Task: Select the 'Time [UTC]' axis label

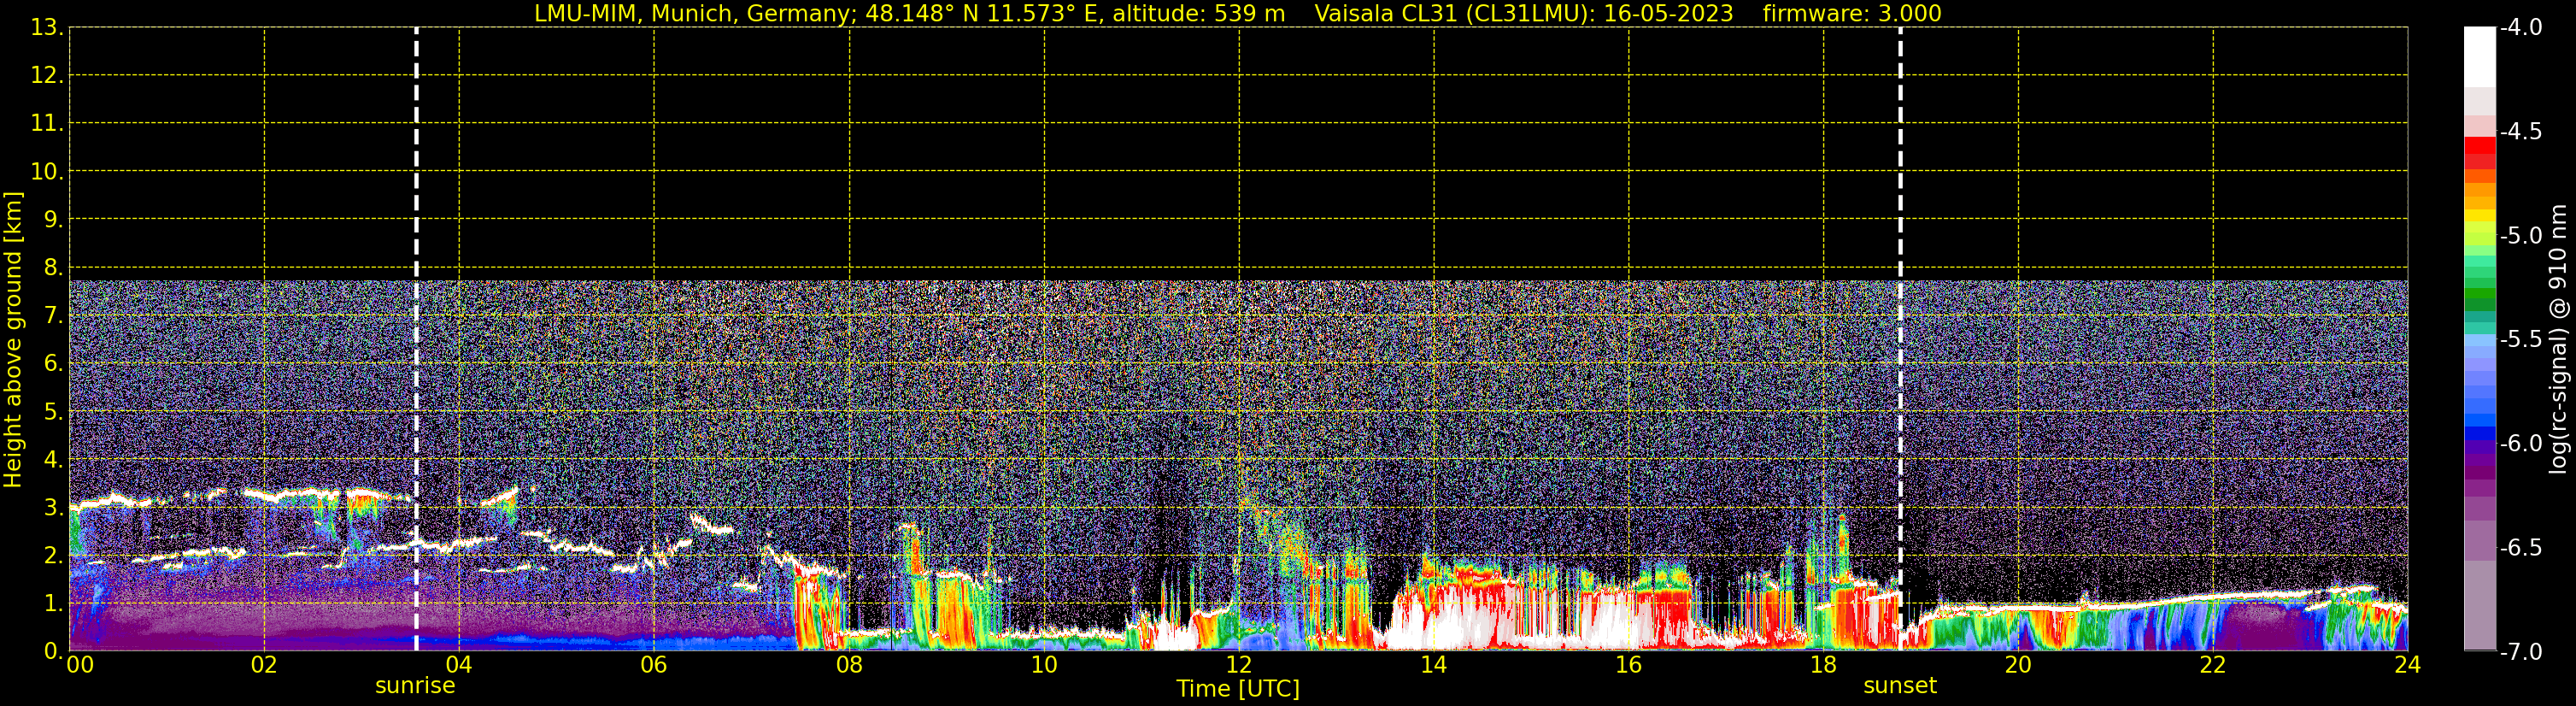Action: tap(1238, 689)
